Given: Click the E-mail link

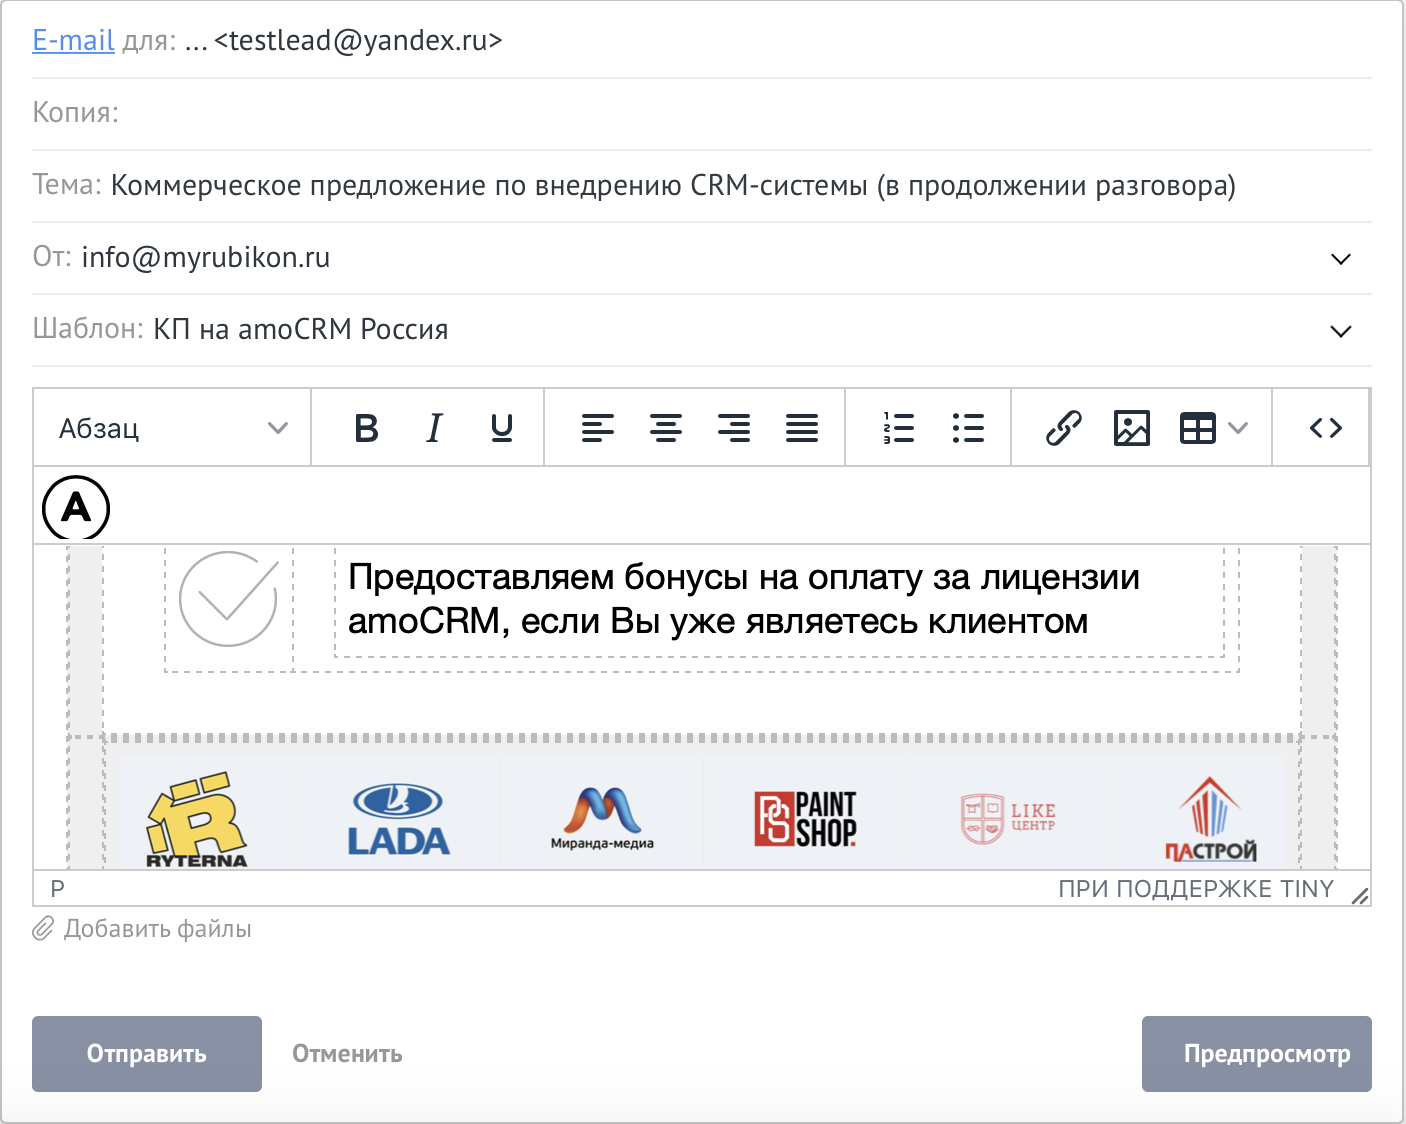Looking at the screenshot, I should coord(73,40).
